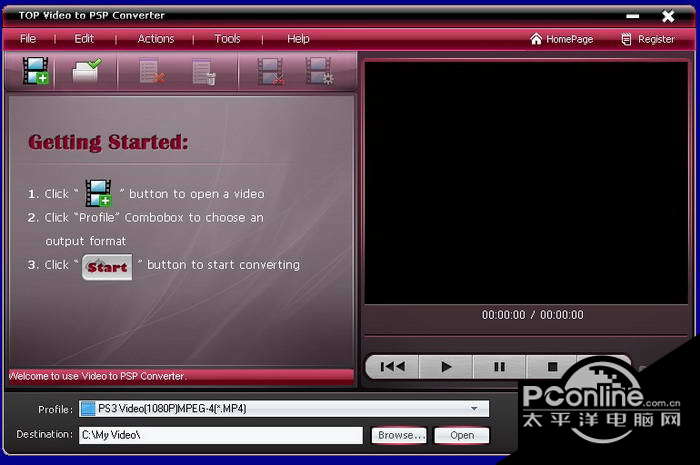Select the PS3 Video(1080P)MPEG-4 profile field
Viewport: 700px width, 465px height.
[283, 408]
